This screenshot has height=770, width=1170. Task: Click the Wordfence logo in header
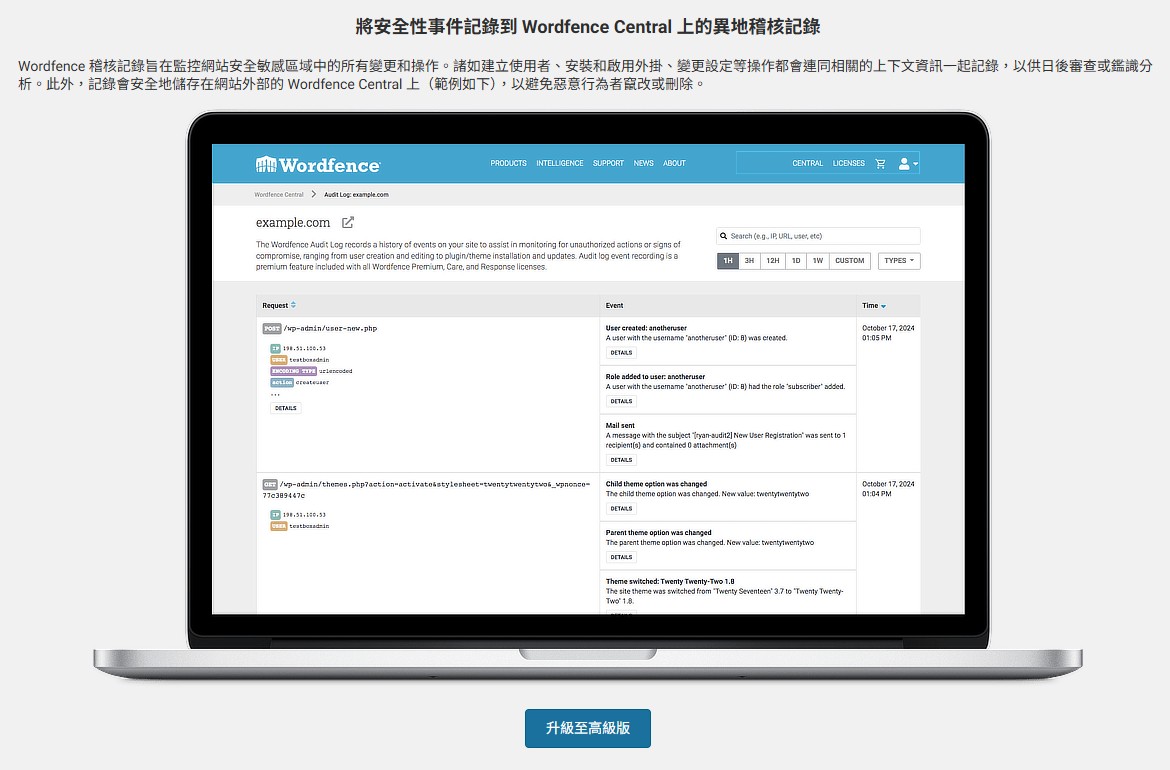point(318,164)
